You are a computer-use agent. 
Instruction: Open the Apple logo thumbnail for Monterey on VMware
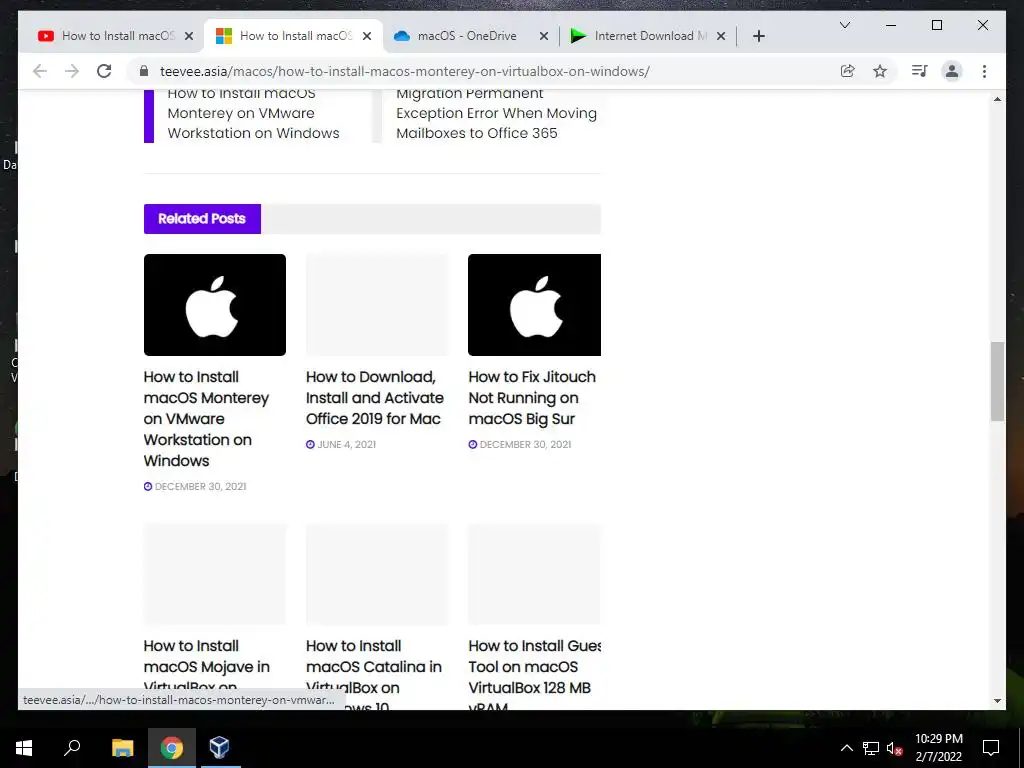(x=215, y=305)
